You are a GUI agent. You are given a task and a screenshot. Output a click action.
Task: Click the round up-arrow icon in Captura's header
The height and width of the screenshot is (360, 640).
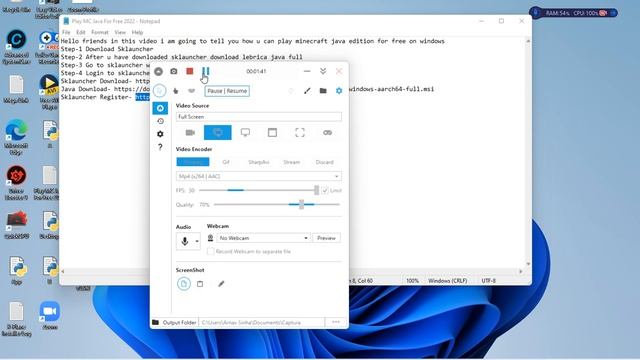coord(158,71)
